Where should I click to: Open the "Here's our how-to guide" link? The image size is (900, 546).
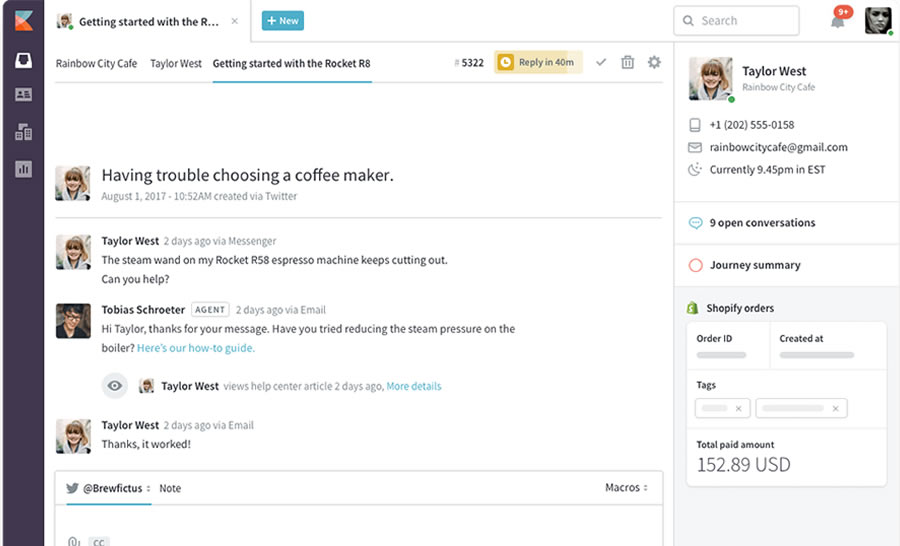pos(196,348)
